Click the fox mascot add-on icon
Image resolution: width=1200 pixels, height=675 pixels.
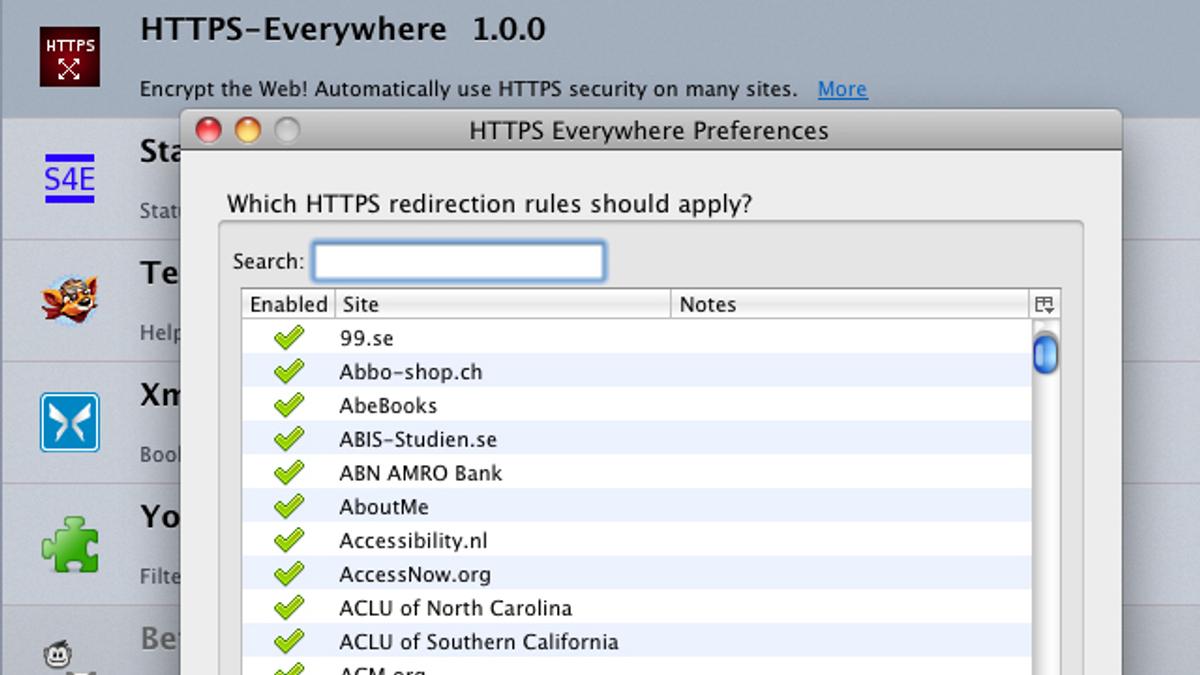pyautogui.click(x=69, y=299)
